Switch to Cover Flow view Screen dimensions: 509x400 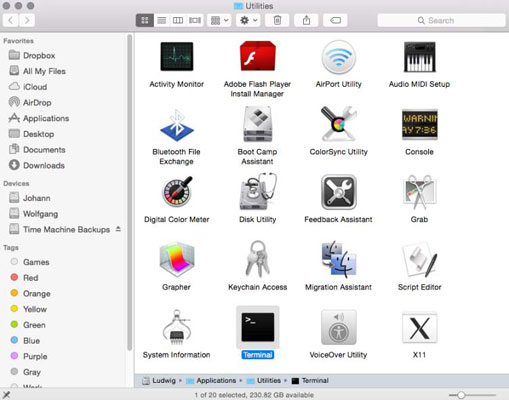click(195, 20)
